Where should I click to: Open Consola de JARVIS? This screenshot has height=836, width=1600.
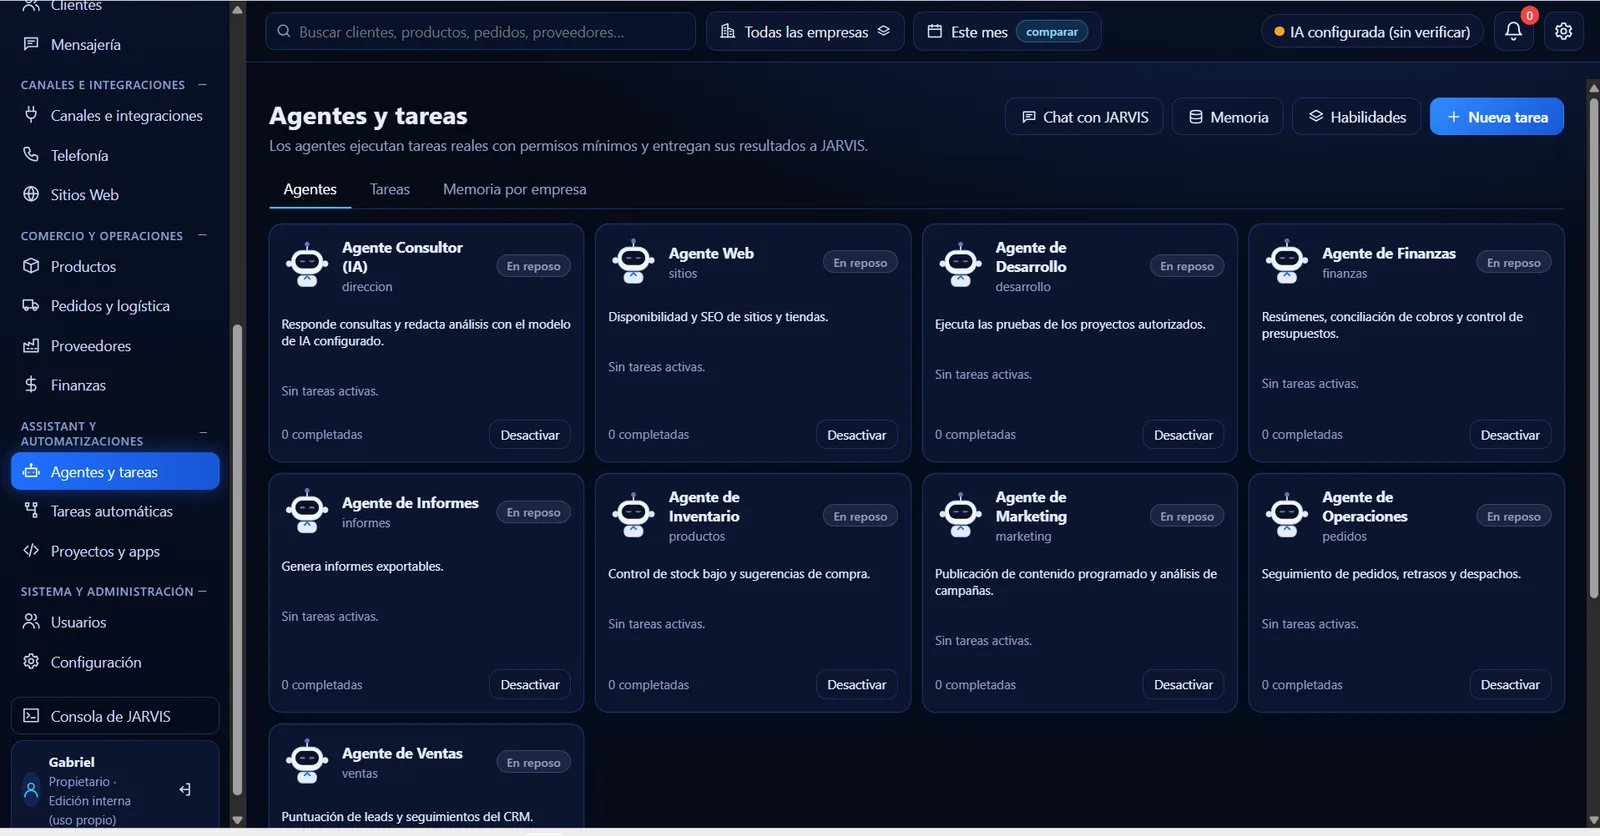[115, 716]
